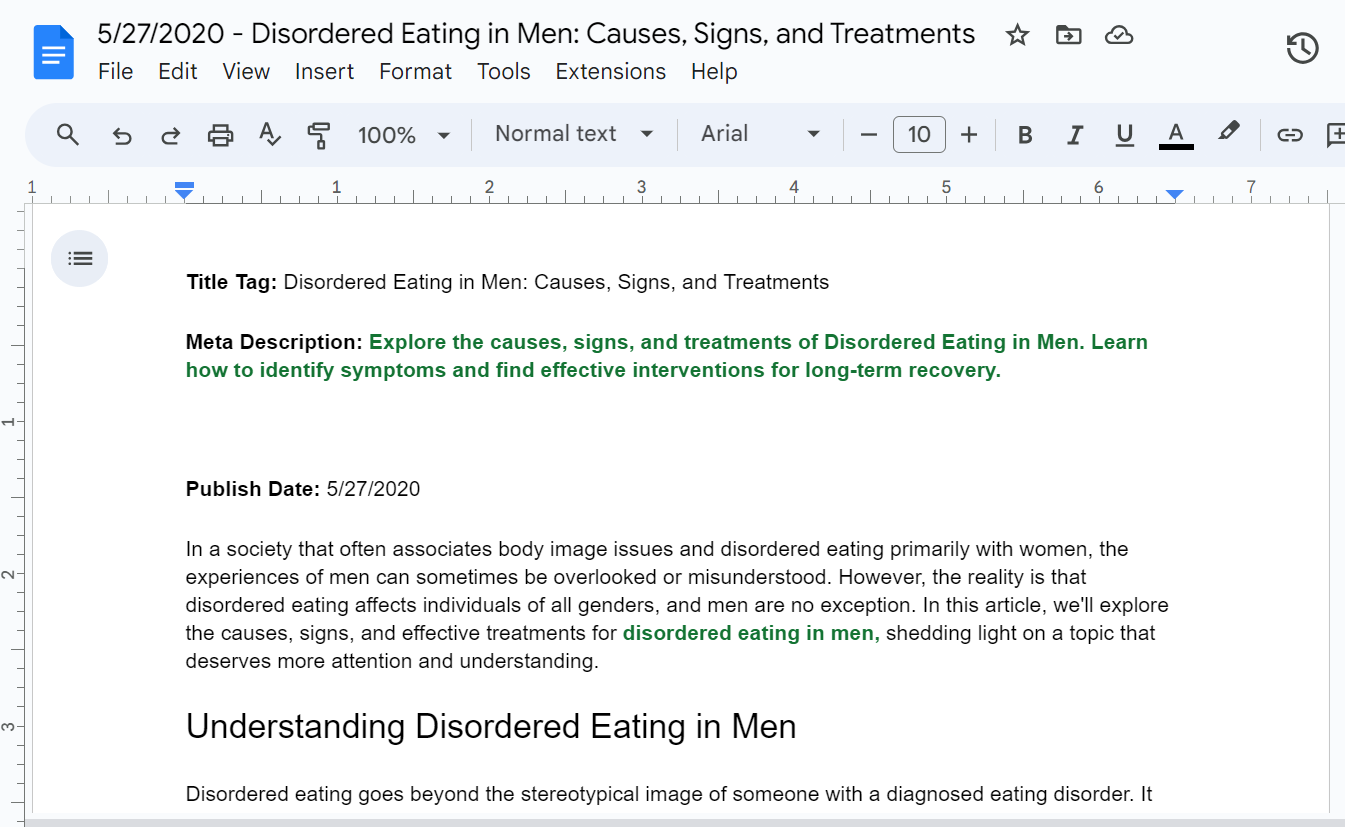Open the zoom 100% dropdown
The image size is (1345, 827).
tap(404, 135)
